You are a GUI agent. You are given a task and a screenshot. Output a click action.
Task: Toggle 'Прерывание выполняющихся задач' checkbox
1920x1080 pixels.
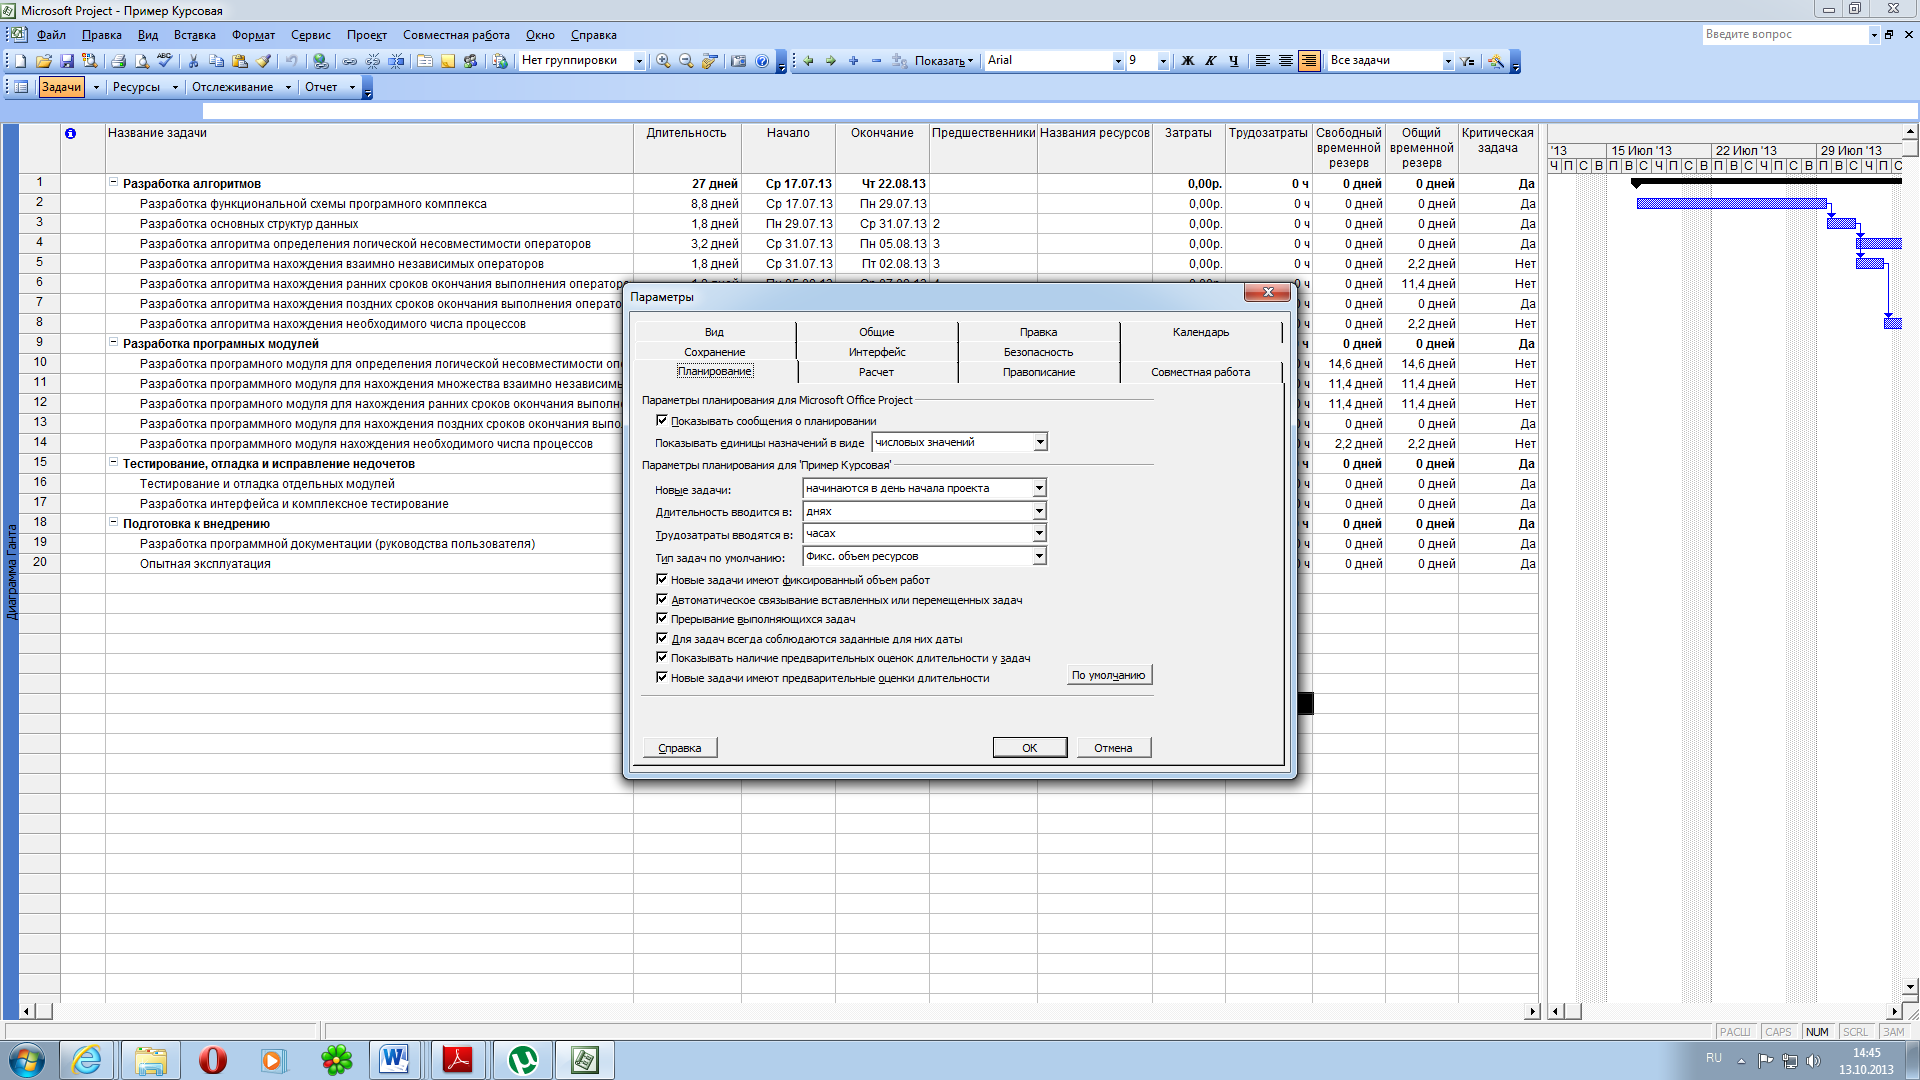661,619
